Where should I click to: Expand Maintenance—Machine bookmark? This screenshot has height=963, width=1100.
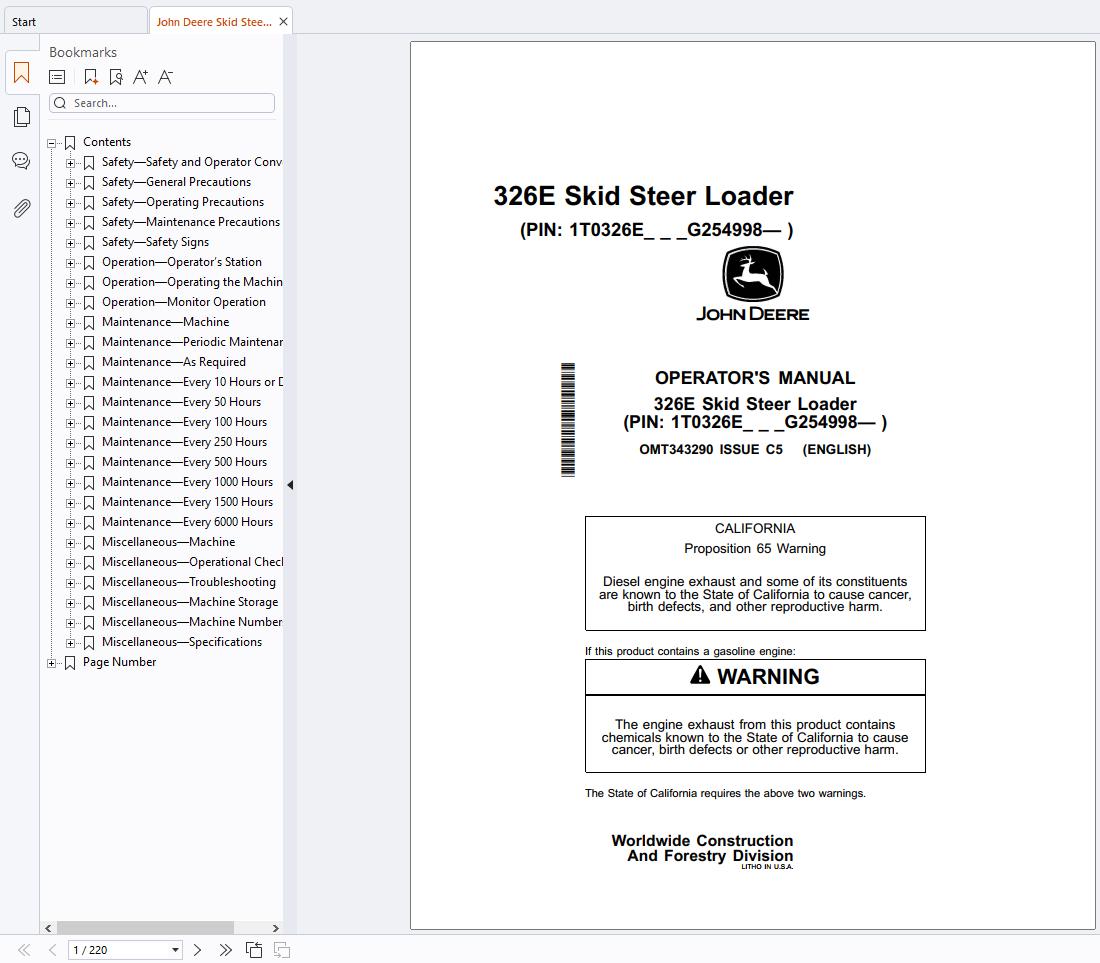coord(70,323)
